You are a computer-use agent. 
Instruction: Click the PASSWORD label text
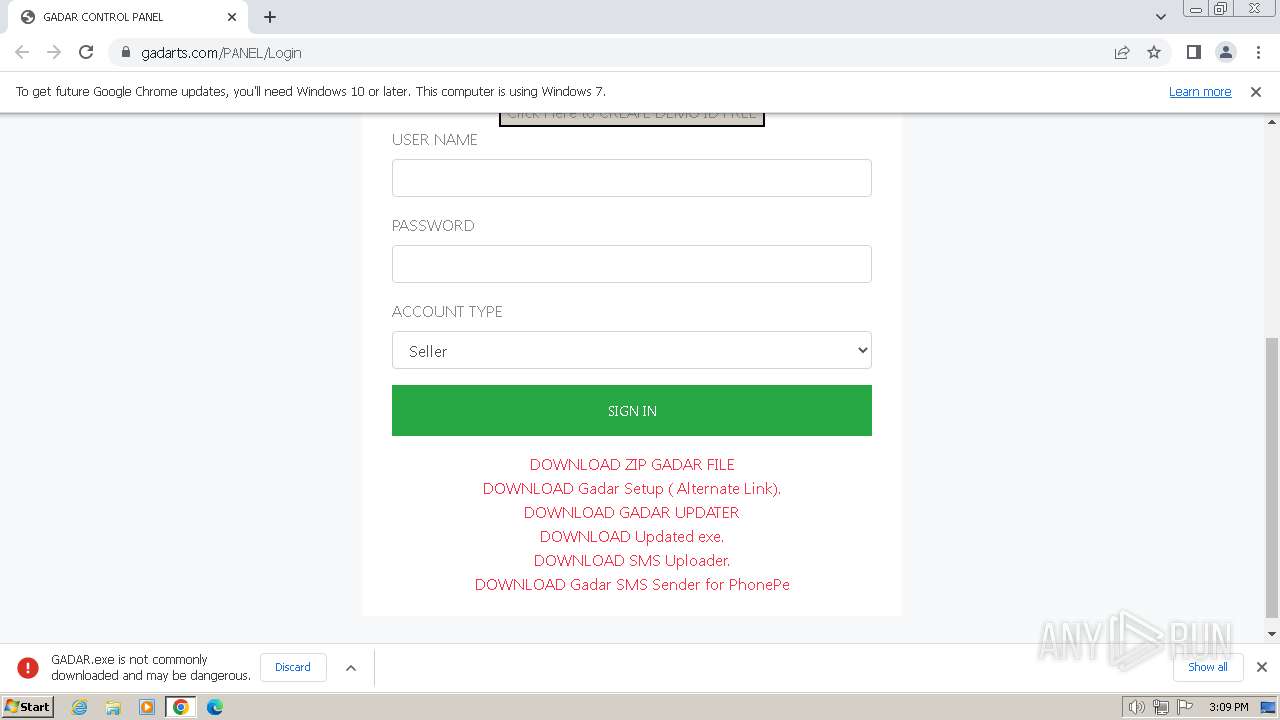tap(433, 226)
